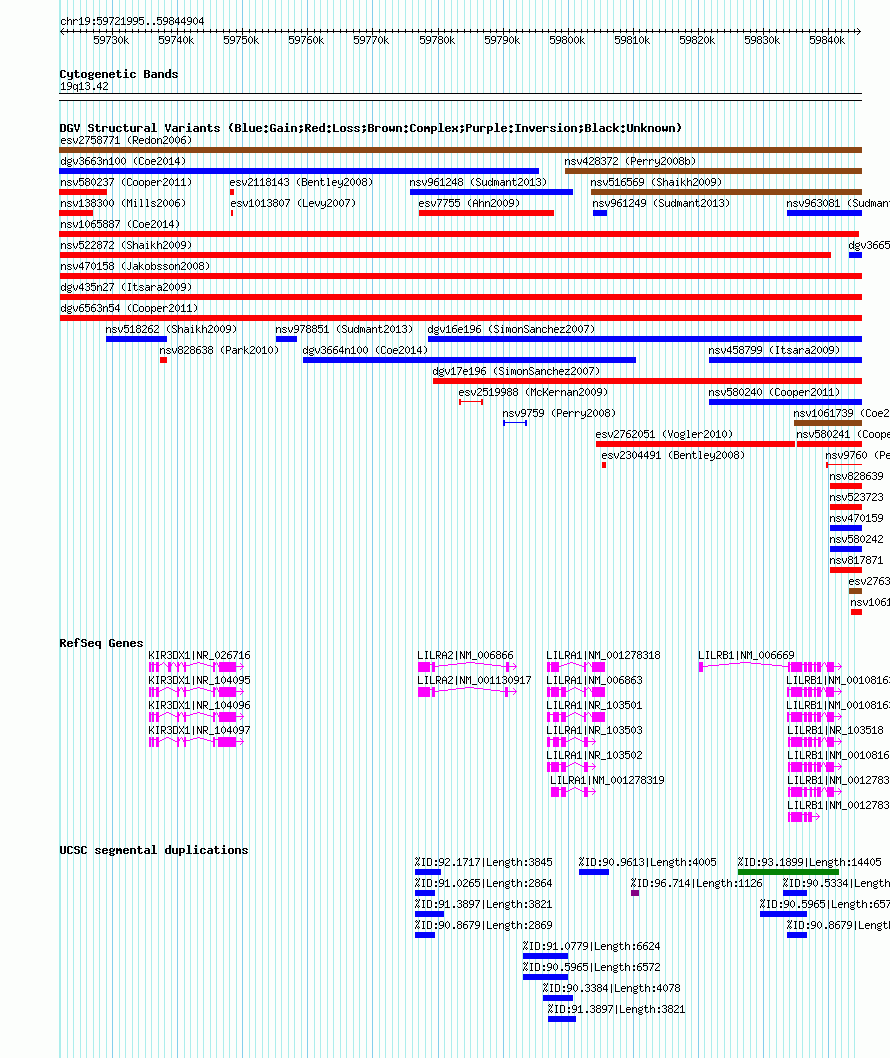Click %ID:90.3384|Length:4078 duplication label

click(611, 987)
